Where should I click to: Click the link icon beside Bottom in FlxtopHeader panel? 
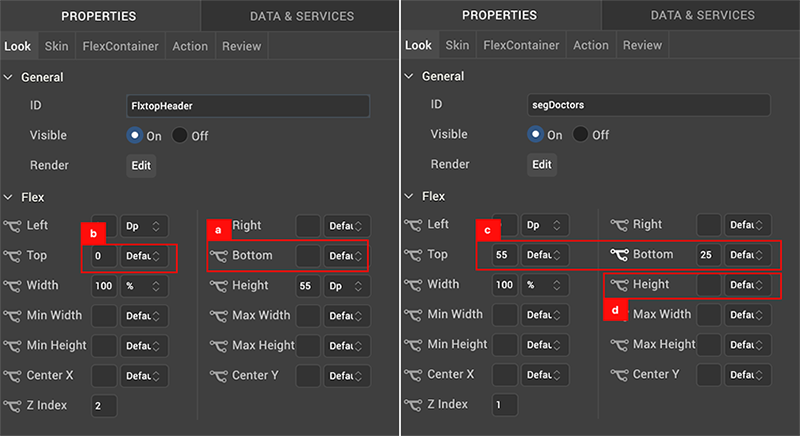(217, 256)
